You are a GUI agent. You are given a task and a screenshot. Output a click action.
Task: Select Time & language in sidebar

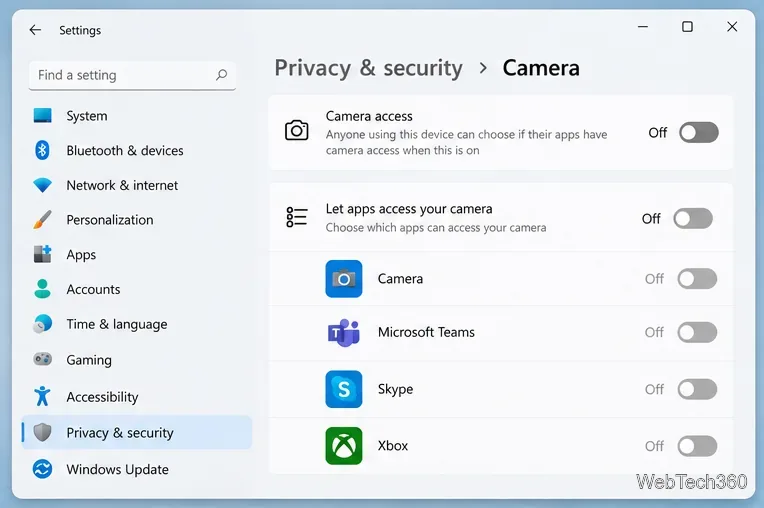(x=137, y=324)
